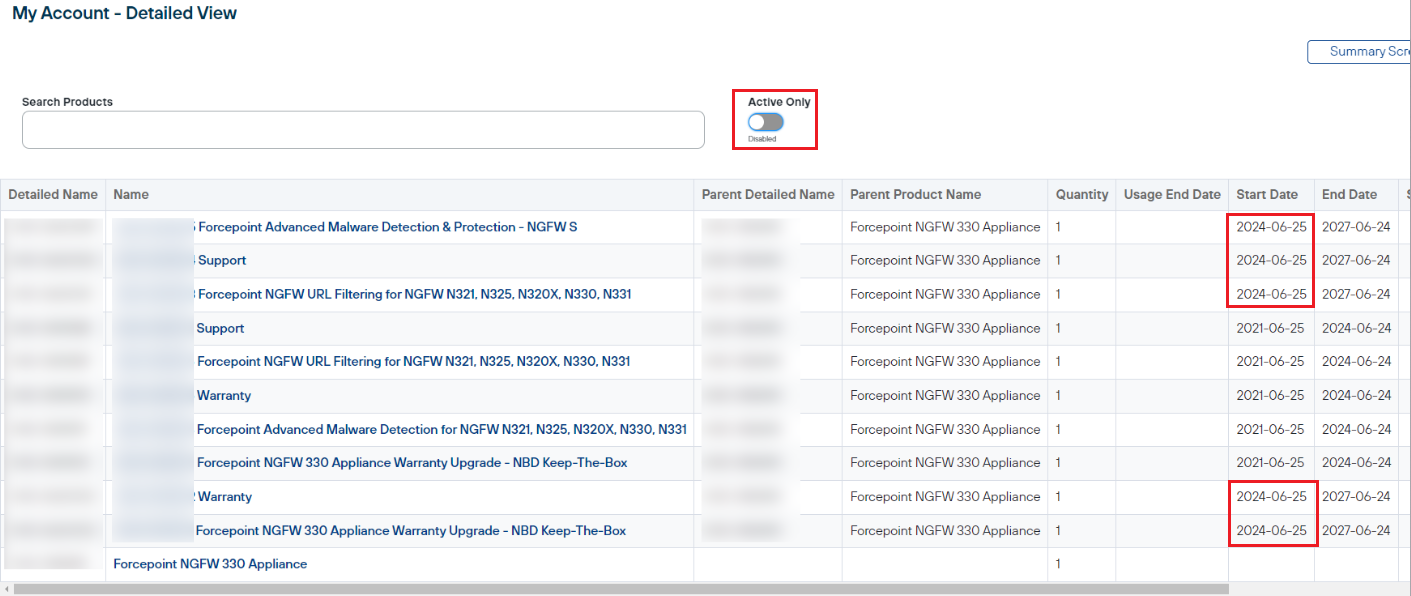Select quantity 1 in the bottom appliance-only row

(1058, 564)
